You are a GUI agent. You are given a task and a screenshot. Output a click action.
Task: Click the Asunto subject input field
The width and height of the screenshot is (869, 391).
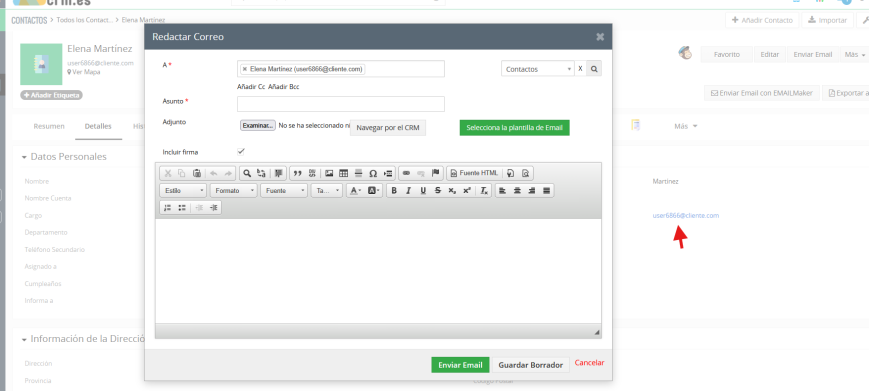pyautogui.click(x=341, y=104)
